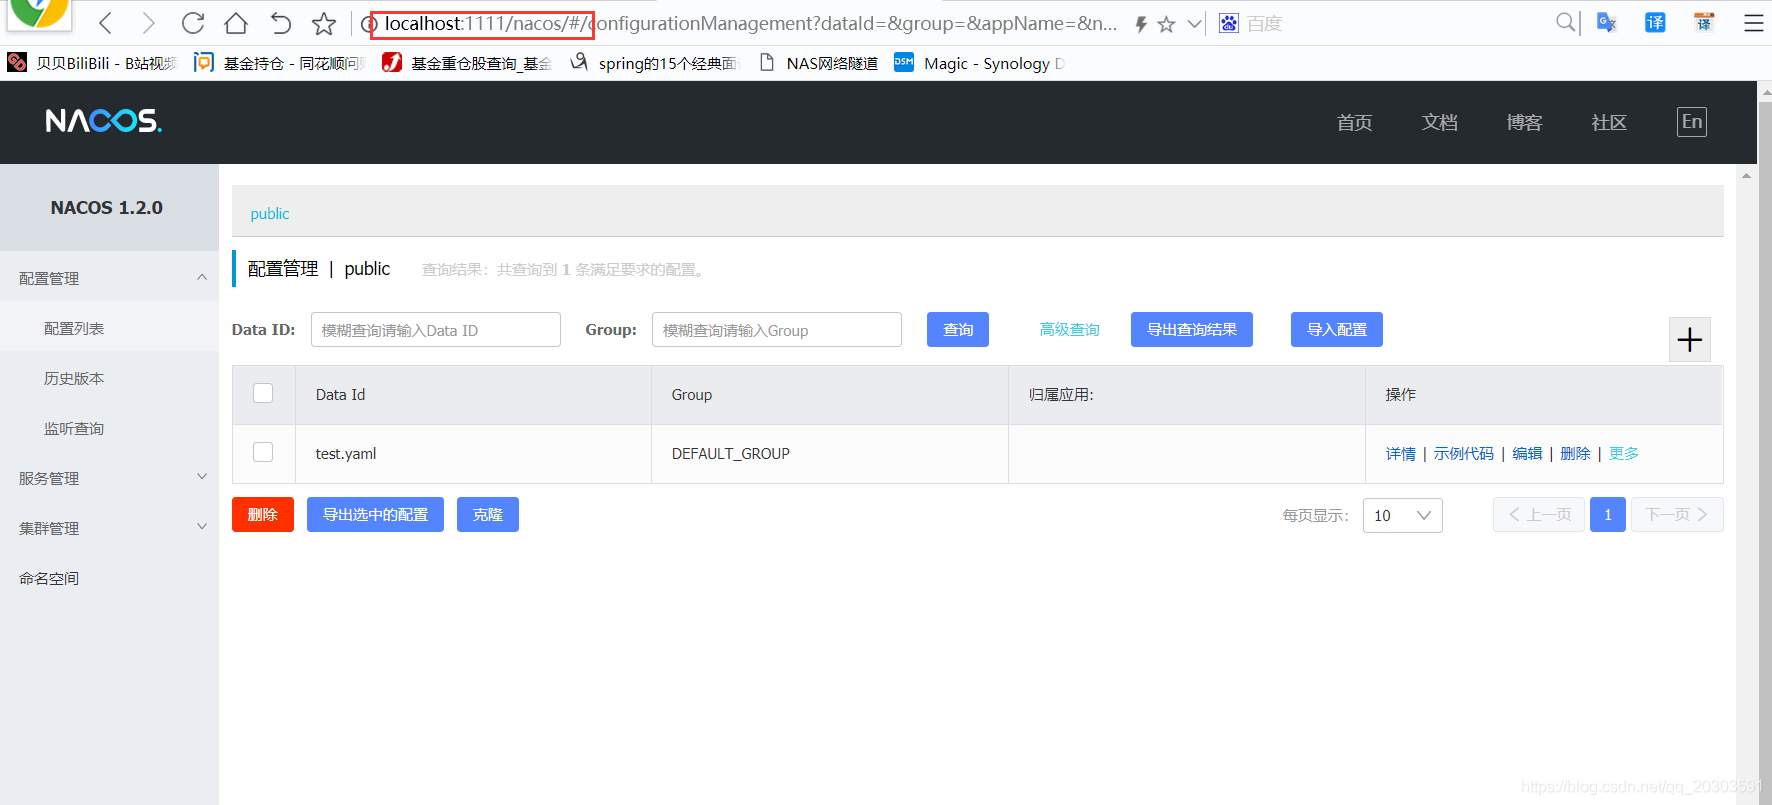Open 文档 in the top navigation
Image resolution: width=1772 pixels, height=805 pixels.
click(x=1439, y=122)
